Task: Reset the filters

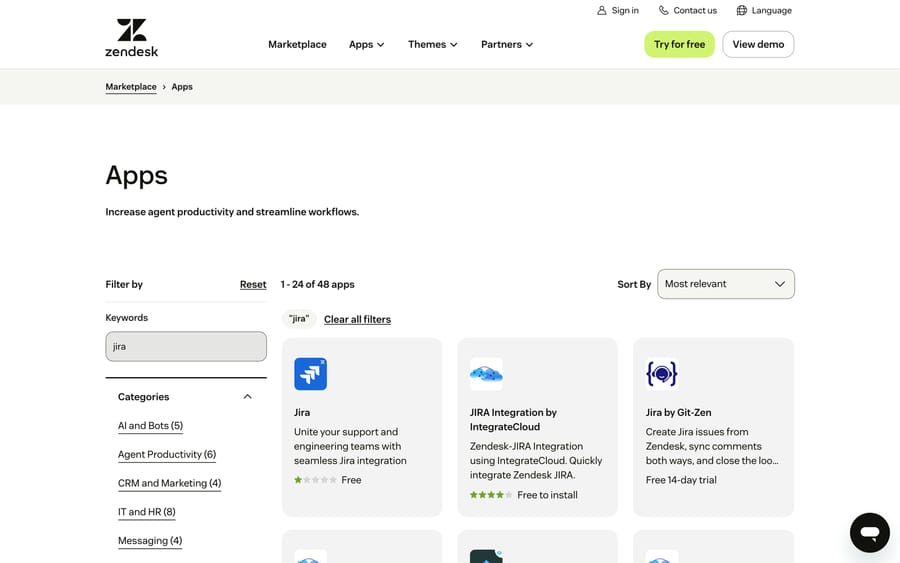Action: tap(253, 284)
